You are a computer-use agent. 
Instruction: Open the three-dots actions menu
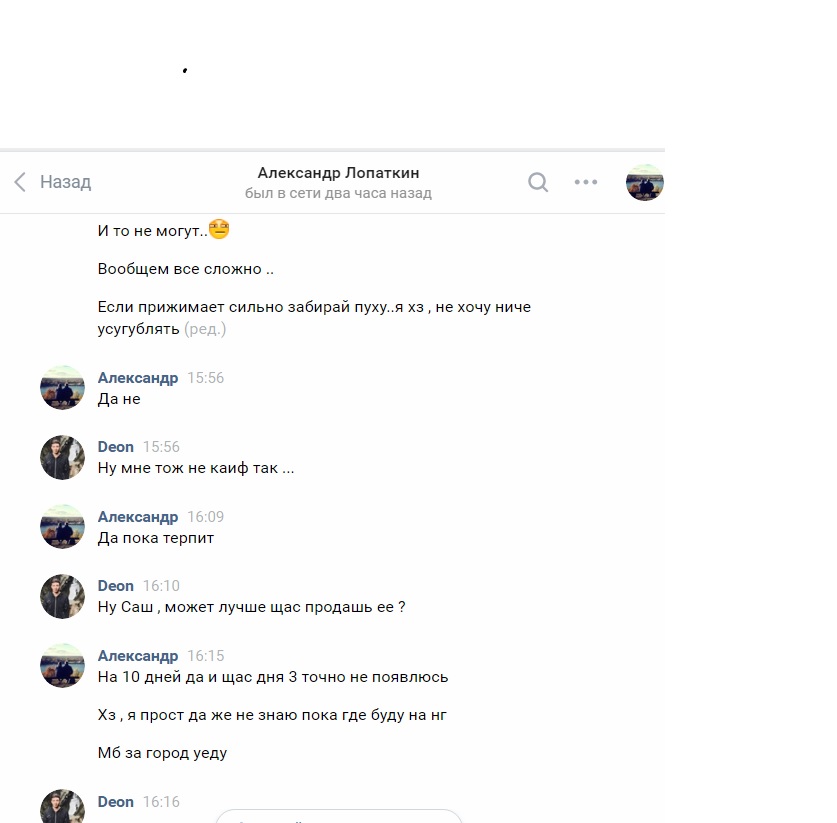(586, 182)
